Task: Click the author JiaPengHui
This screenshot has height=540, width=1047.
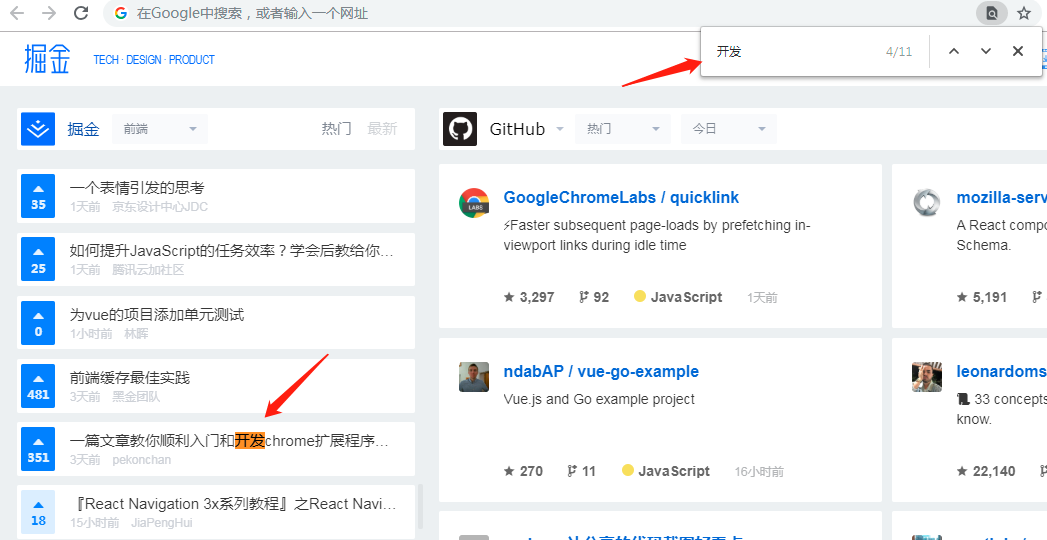Action: (162, 523)
